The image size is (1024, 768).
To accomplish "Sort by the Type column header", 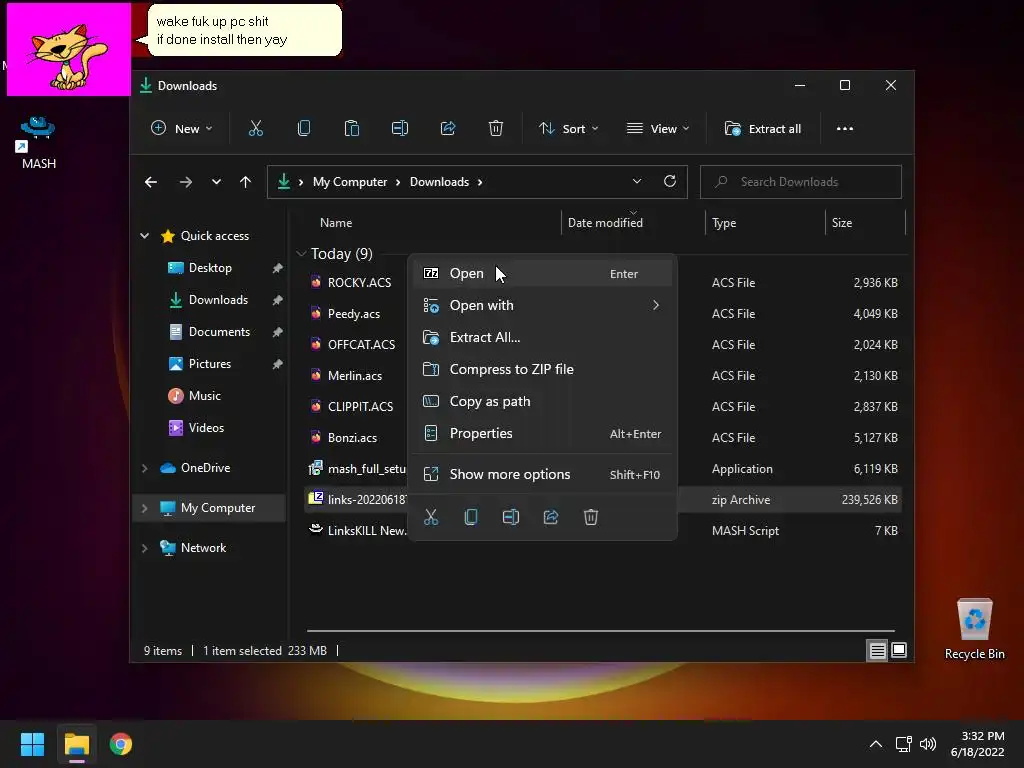I will coord(724,223).
